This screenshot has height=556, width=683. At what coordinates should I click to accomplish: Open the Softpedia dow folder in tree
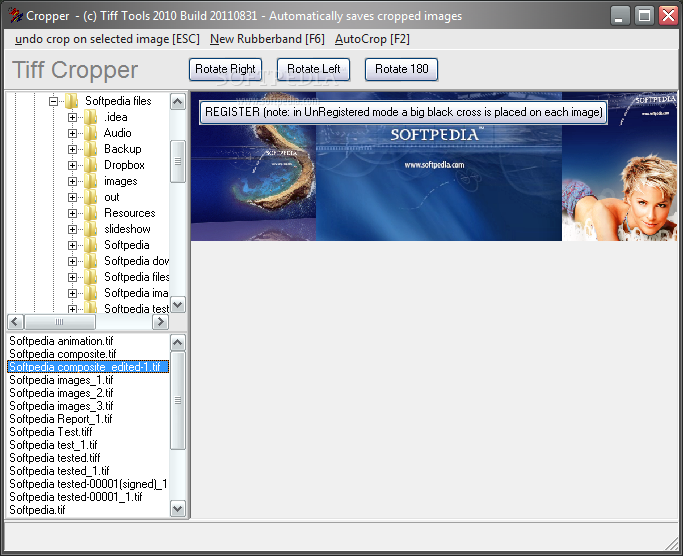(x=136, y=261)
